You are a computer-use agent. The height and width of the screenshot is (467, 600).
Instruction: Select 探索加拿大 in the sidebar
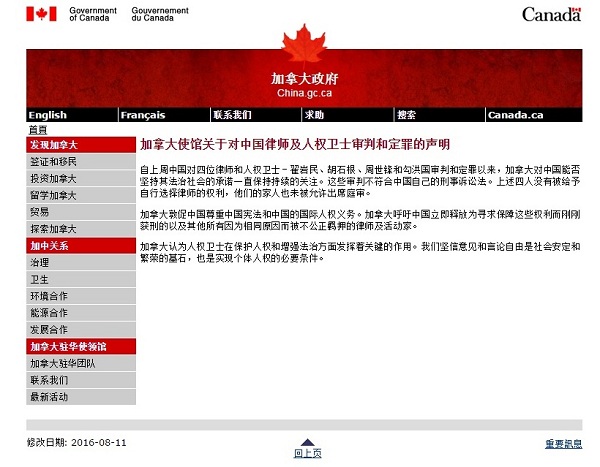(81, 229)
